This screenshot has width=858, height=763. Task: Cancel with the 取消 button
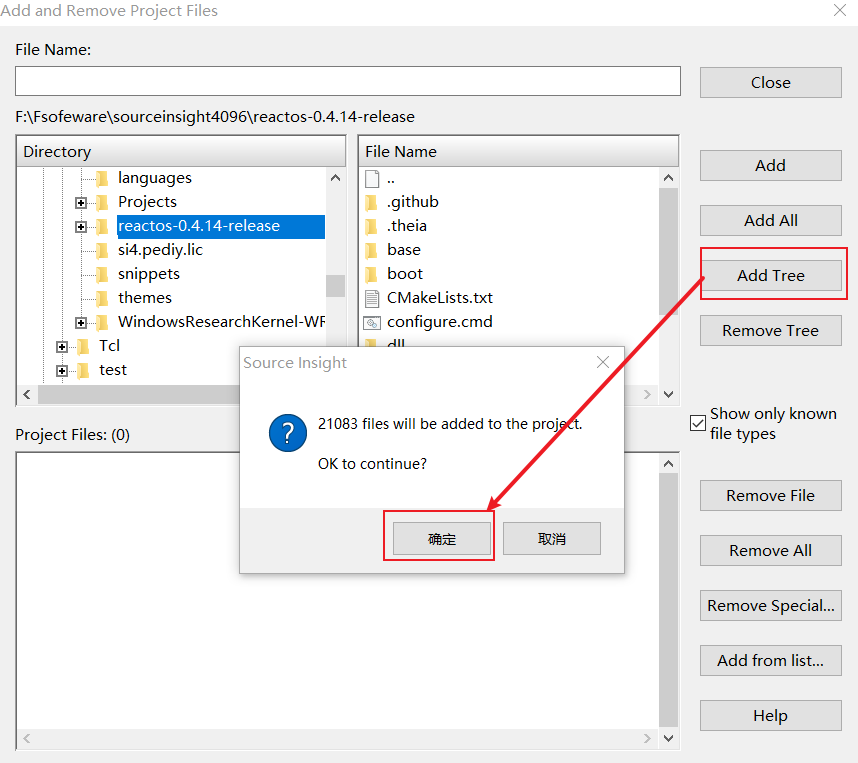pos(552,539)
